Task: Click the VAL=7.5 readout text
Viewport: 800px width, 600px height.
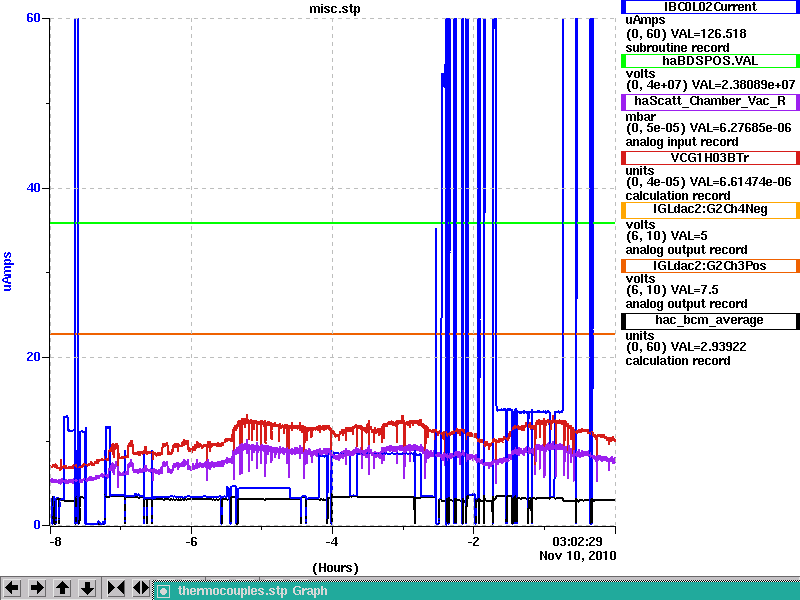Action: pyautogui.click(x=694, y=290)
